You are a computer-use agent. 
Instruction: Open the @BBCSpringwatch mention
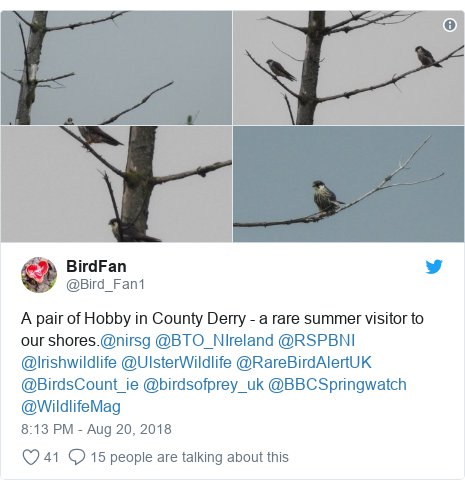tap(337, 385)
